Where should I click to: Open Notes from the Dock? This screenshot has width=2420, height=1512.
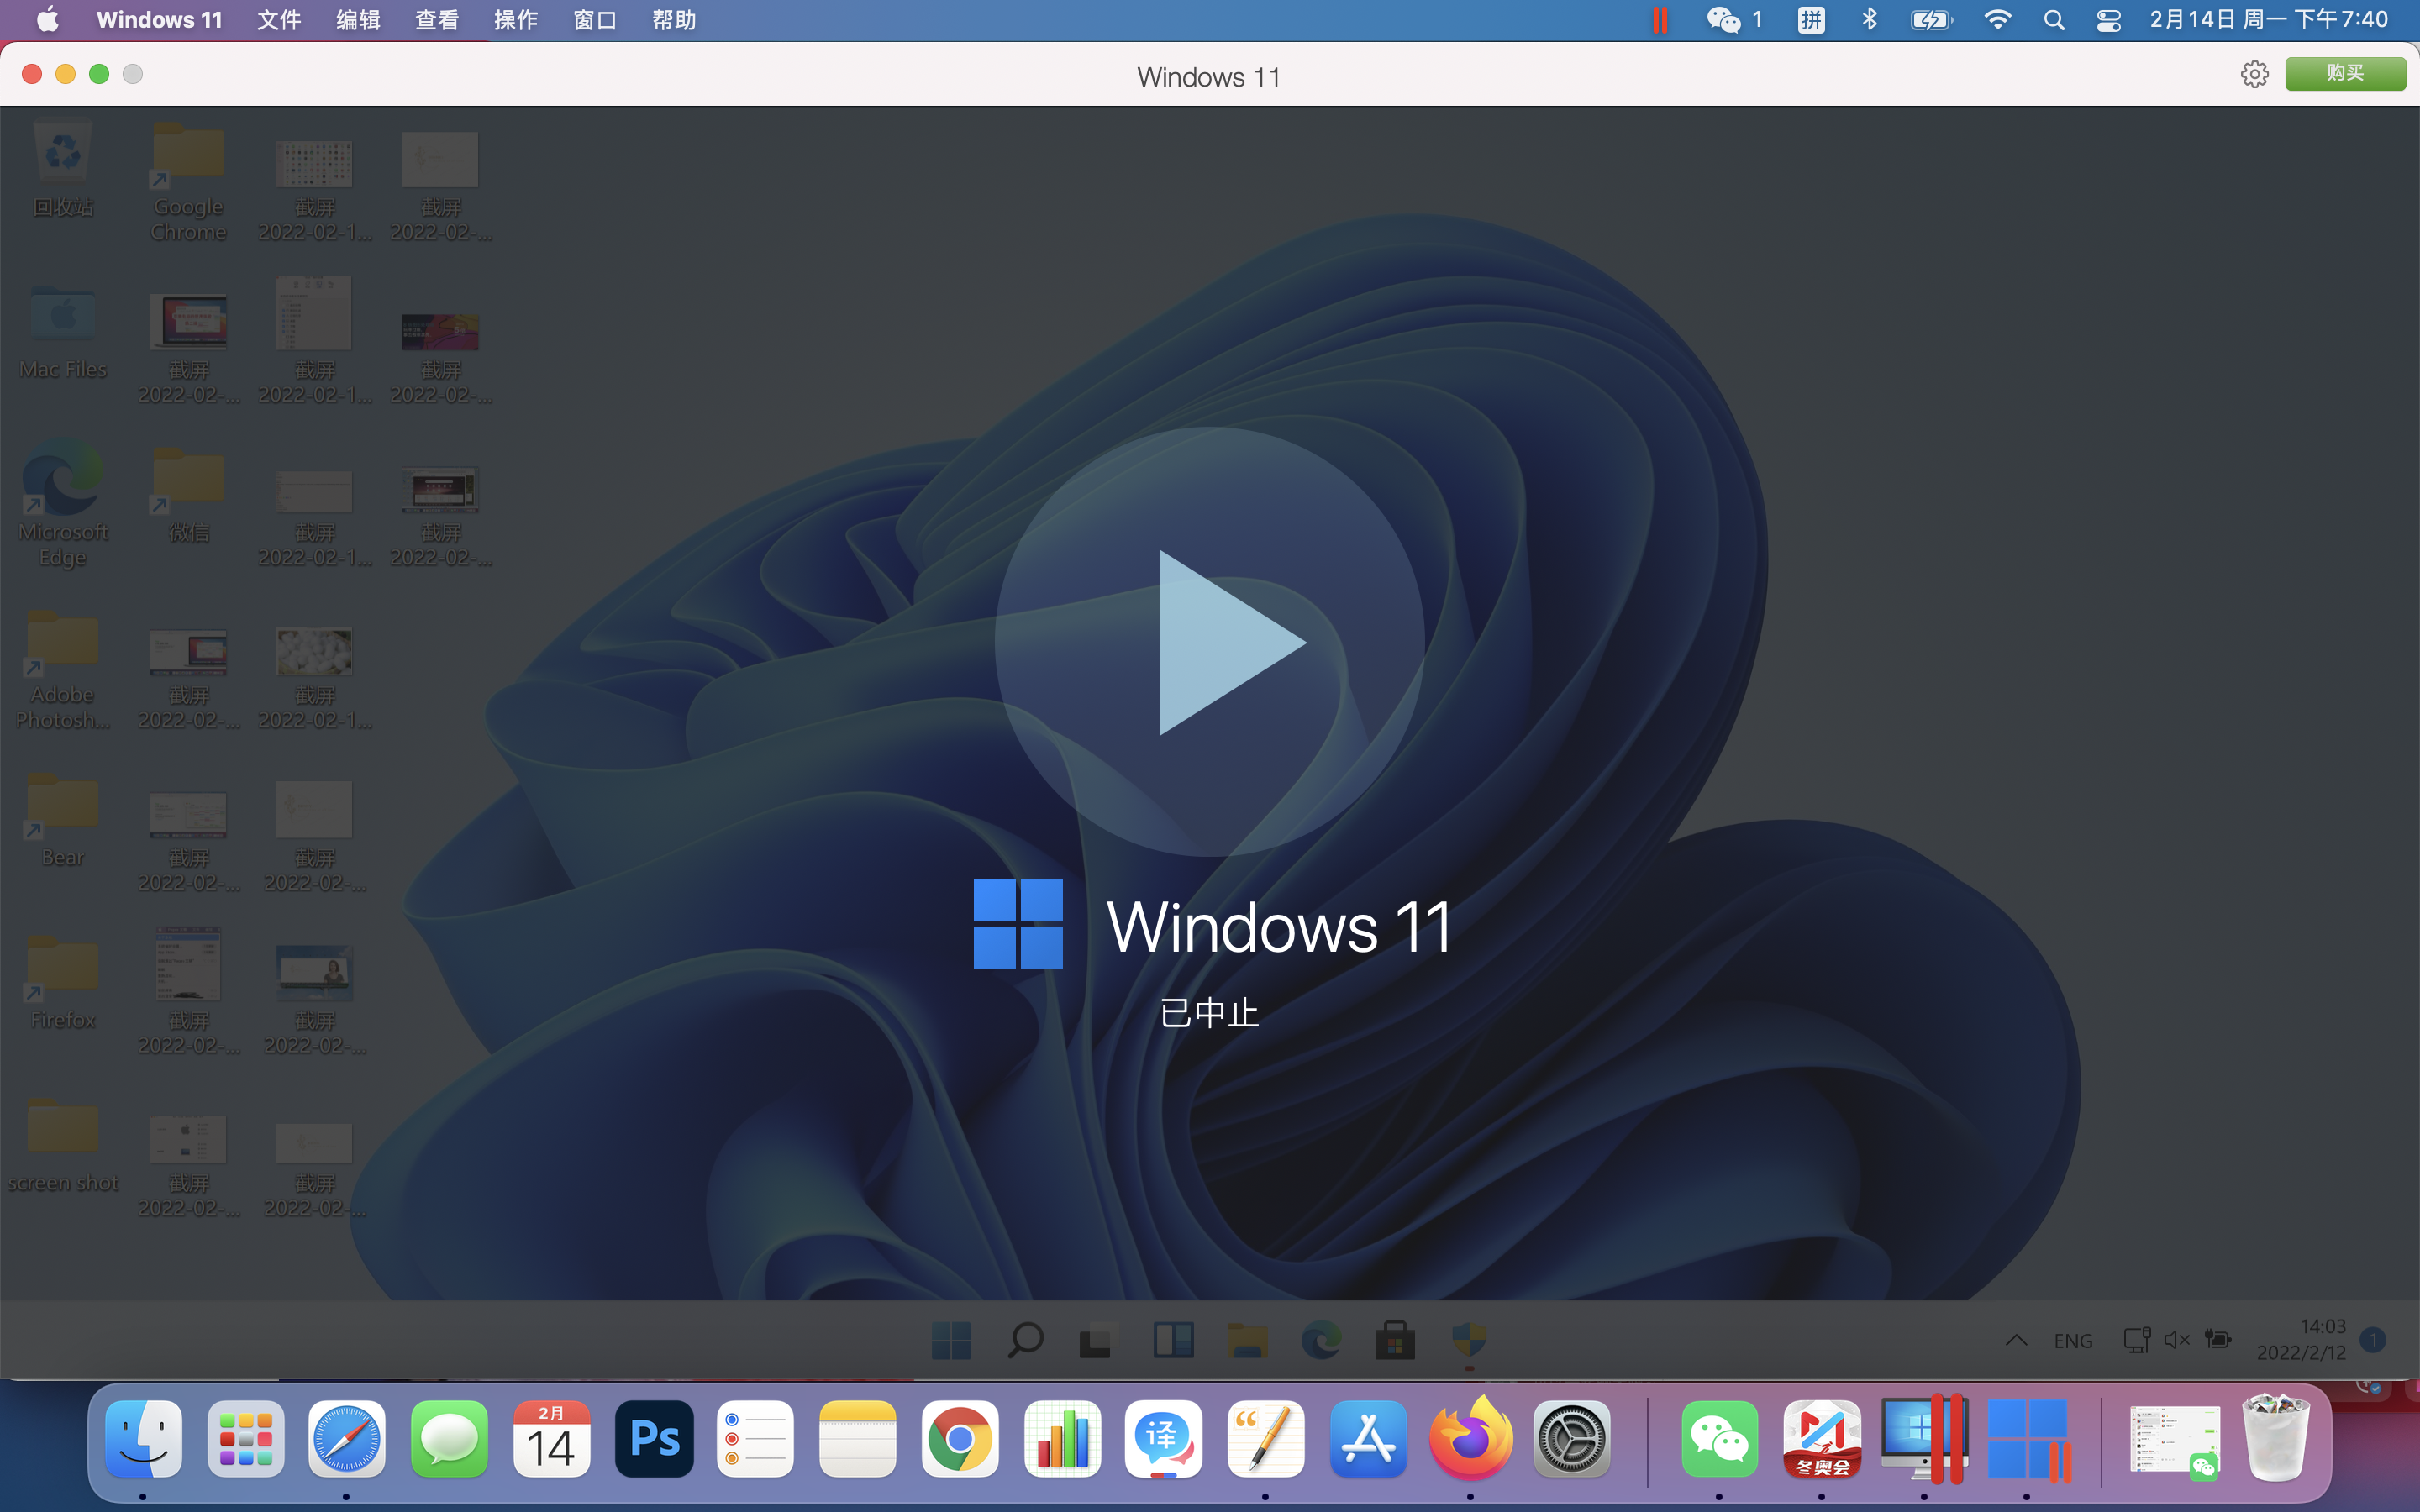tap(858, 1439)
